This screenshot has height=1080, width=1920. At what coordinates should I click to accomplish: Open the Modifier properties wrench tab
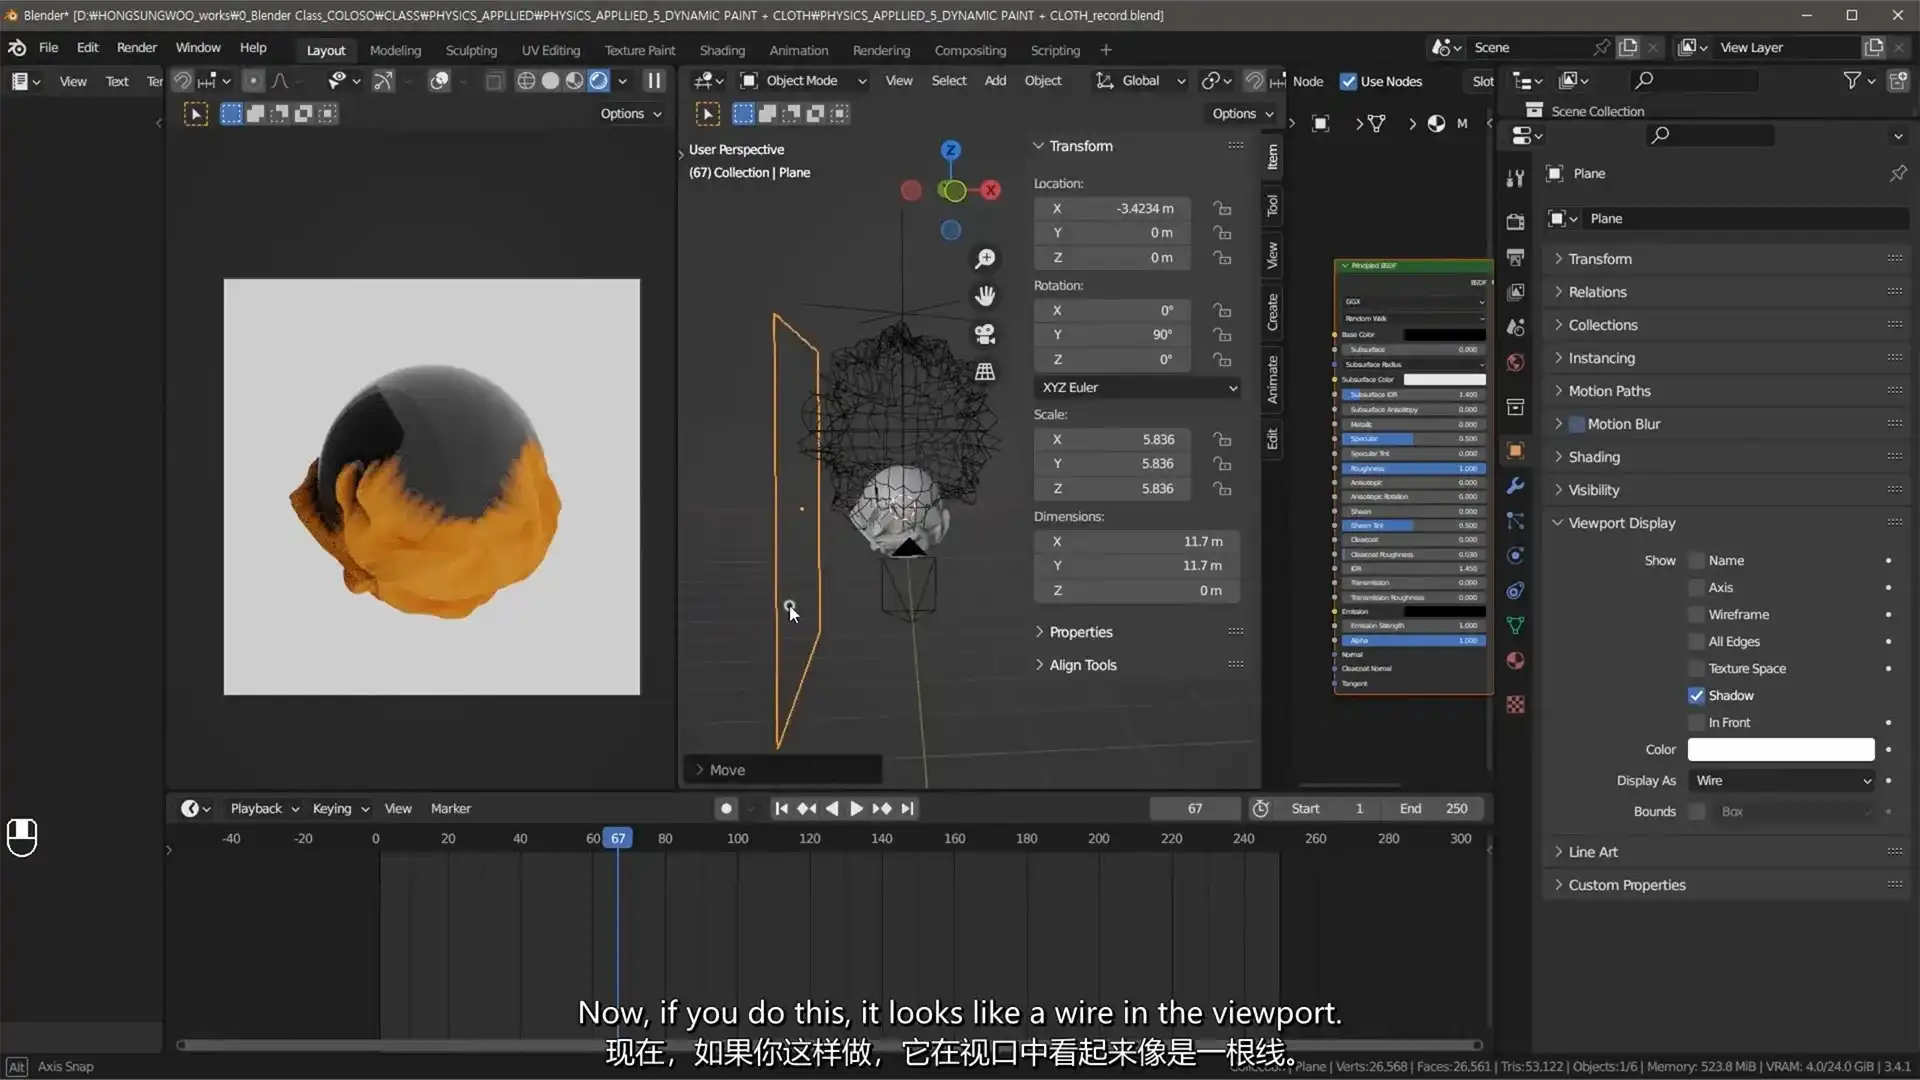click(x=1515, y=486)
